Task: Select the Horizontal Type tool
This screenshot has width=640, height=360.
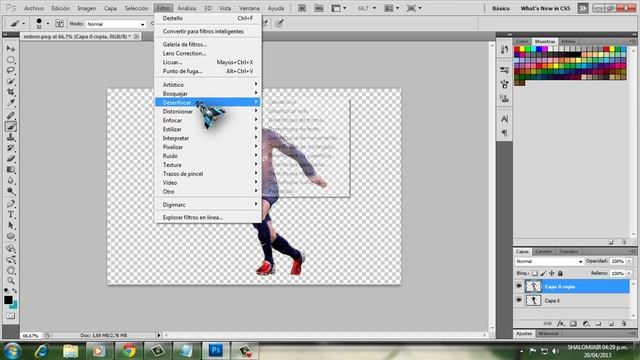Action: 11,214
